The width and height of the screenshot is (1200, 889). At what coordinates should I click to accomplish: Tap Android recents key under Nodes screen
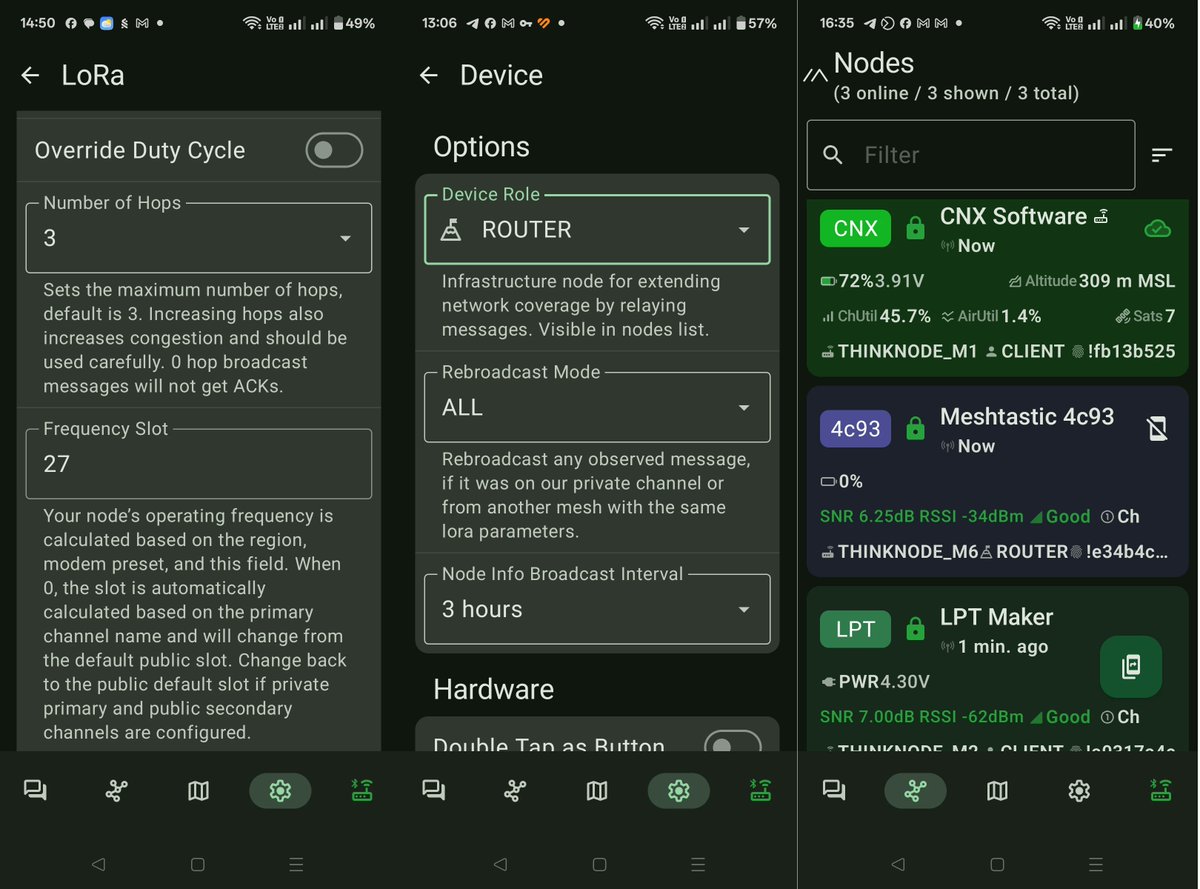(x=1097, y=865)
